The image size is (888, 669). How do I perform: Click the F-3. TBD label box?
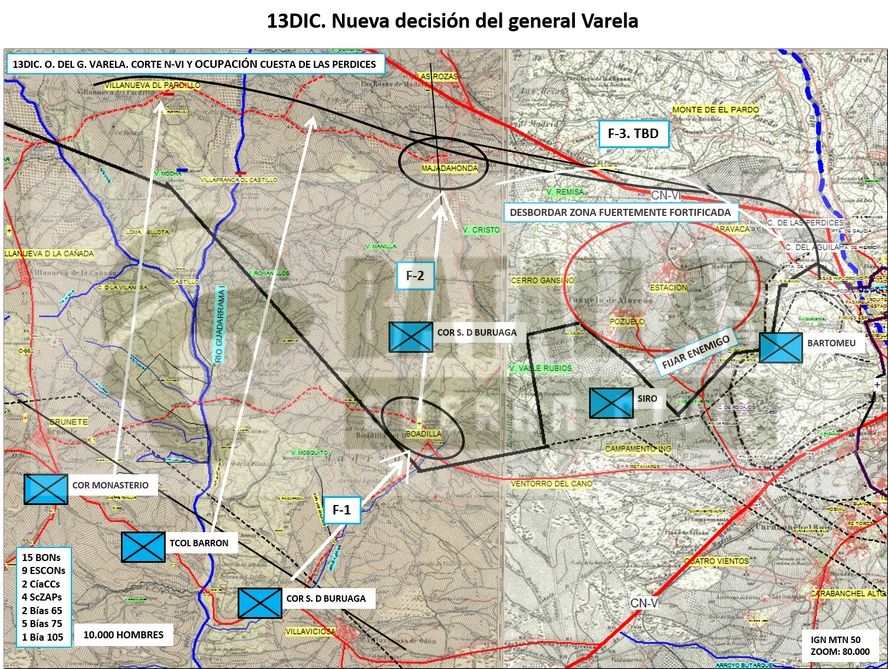click(633, 134)
